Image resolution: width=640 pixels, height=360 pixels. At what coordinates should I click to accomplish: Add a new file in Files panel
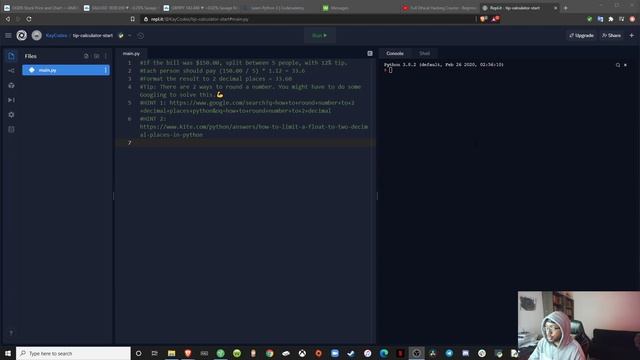86,56
